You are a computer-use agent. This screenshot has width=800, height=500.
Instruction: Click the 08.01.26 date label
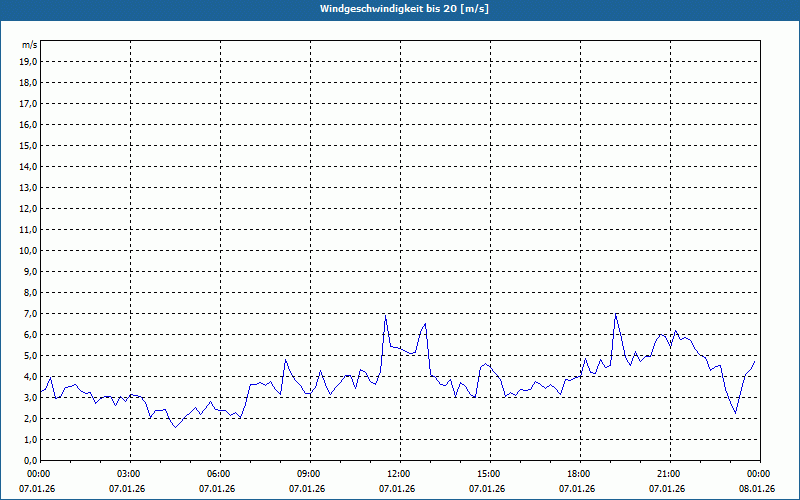tap(758, 489)
